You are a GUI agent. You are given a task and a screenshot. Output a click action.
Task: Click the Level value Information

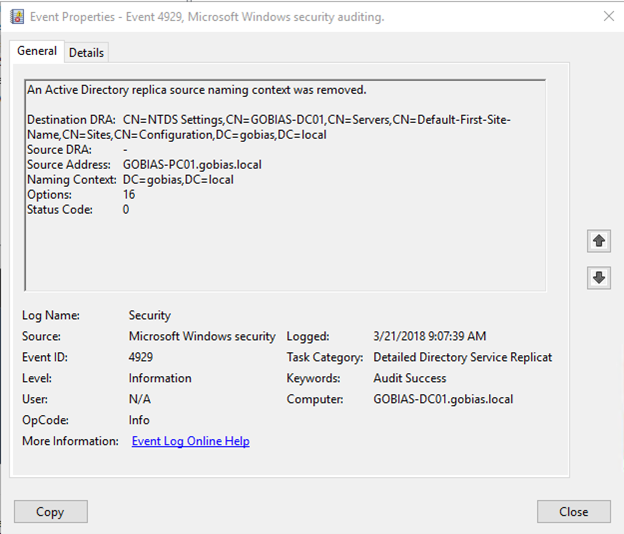pos(160,378)
